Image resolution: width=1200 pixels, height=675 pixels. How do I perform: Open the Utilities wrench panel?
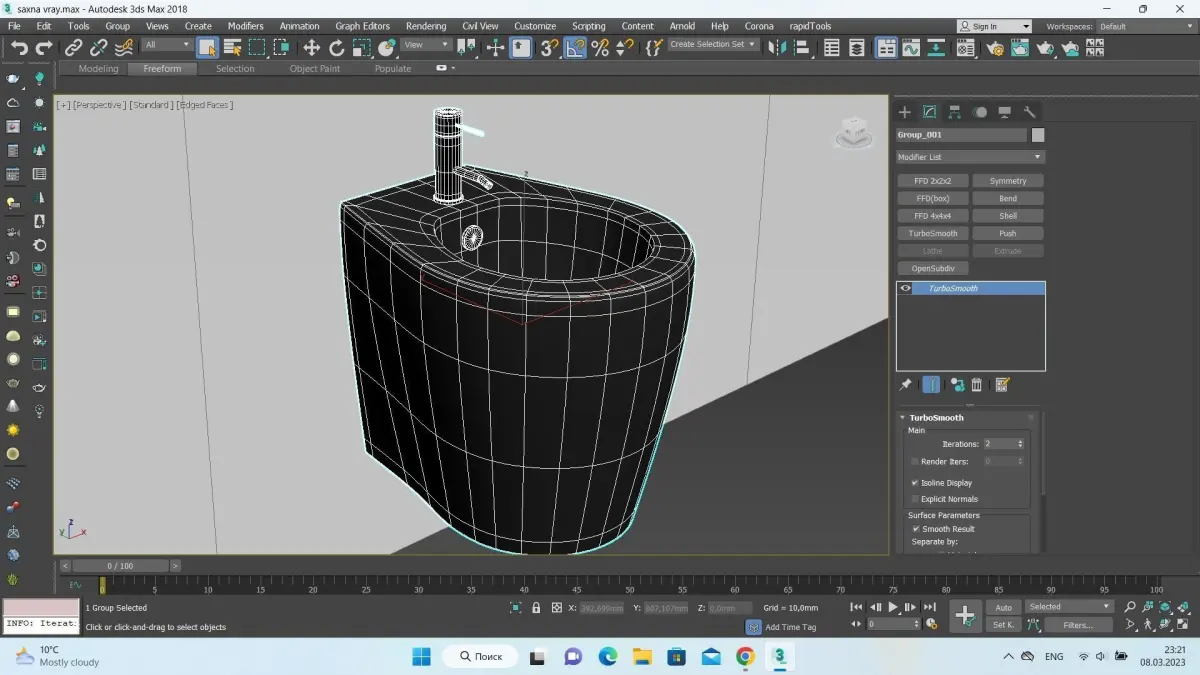pos(1029,112)
